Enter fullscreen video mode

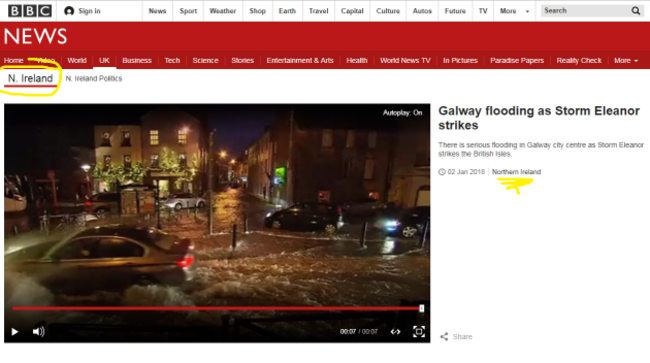(x=419, y=332)
